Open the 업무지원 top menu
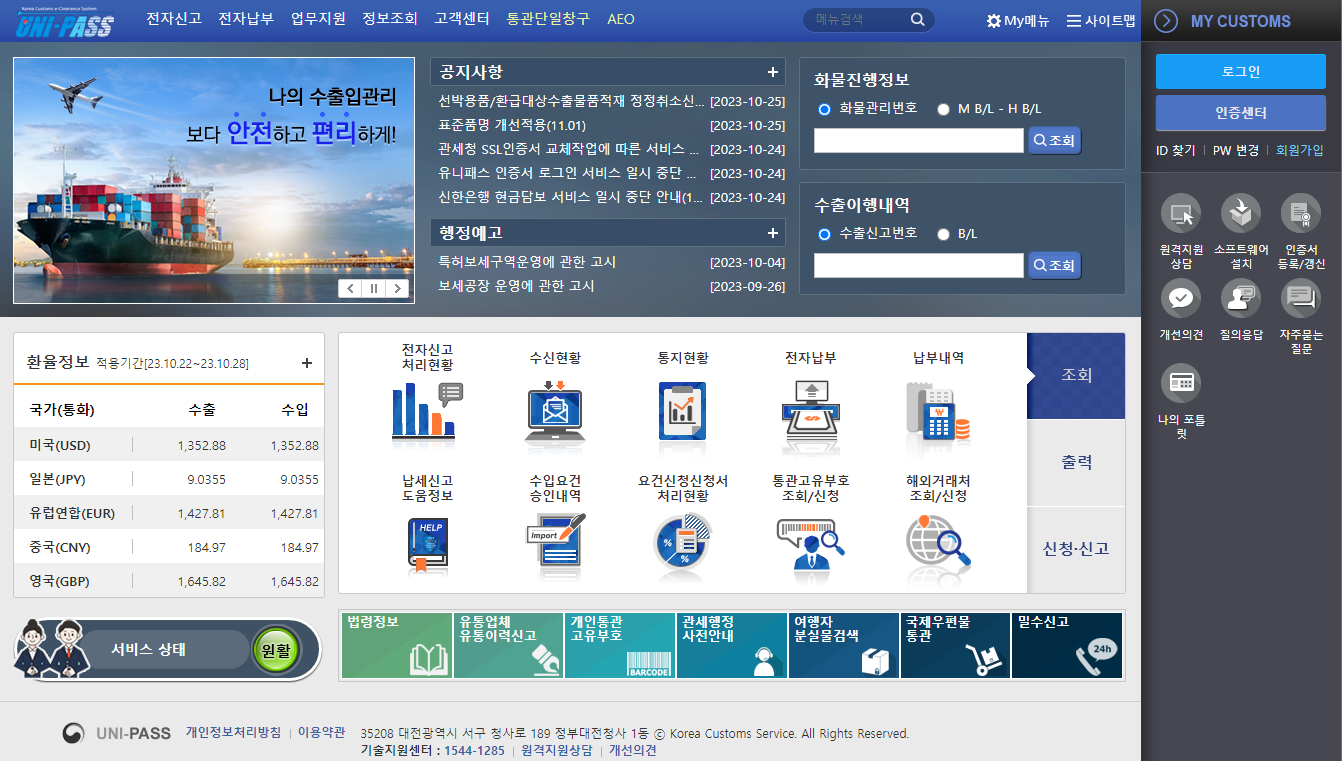Viewport: 1342px width, 761px height. tap(318, 19)
